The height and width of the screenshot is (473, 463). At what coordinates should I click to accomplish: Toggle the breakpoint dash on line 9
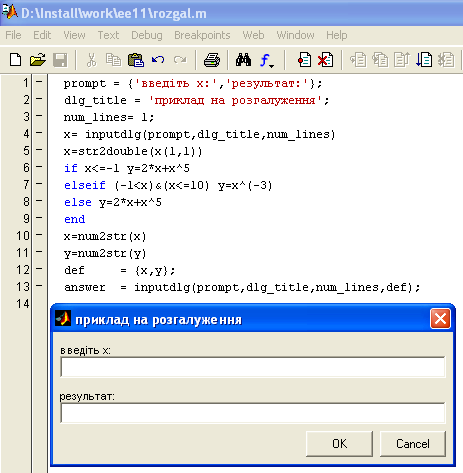click(x=39, y=217)
